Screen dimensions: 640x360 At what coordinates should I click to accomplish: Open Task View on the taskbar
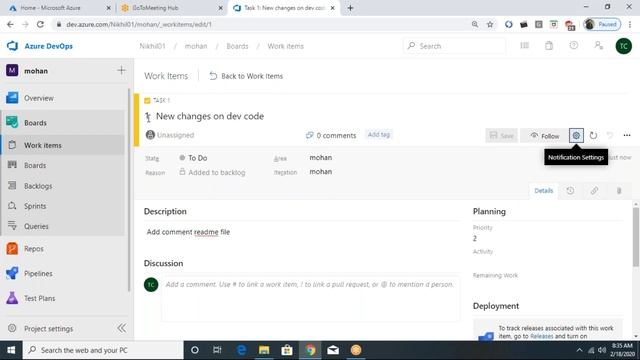click(217, 350)
